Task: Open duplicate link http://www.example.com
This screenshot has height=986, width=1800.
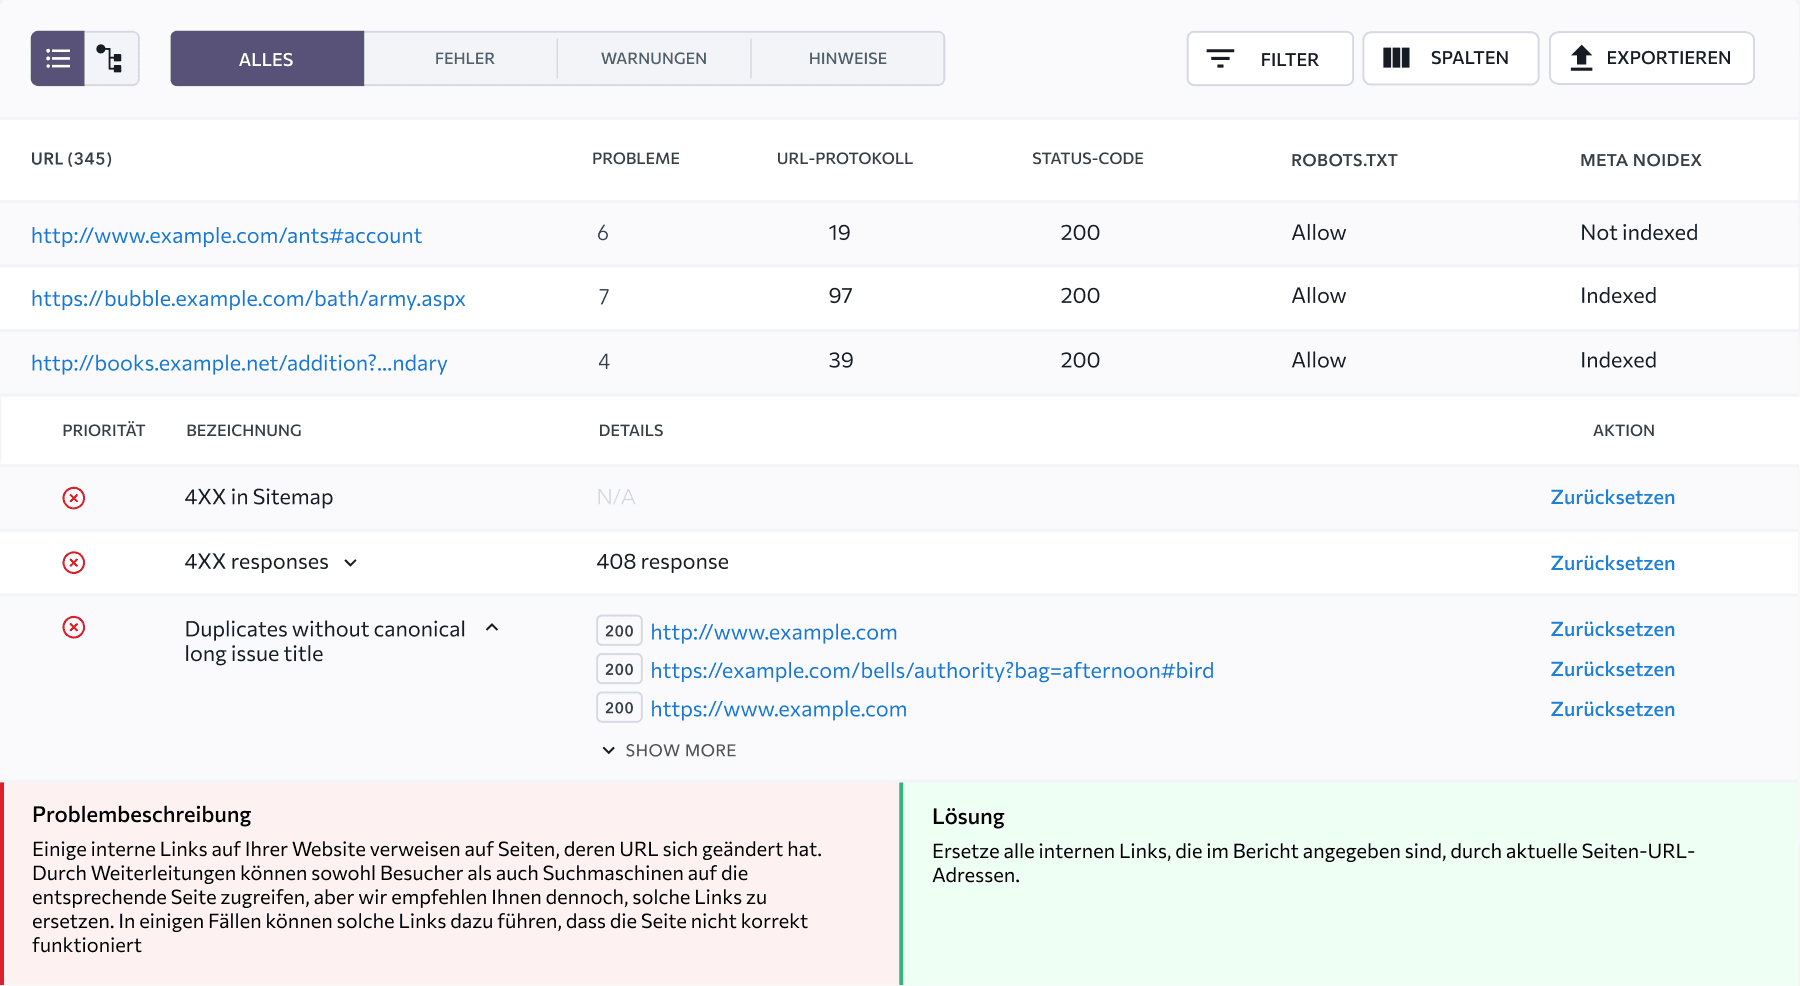Action: point(774,632)
